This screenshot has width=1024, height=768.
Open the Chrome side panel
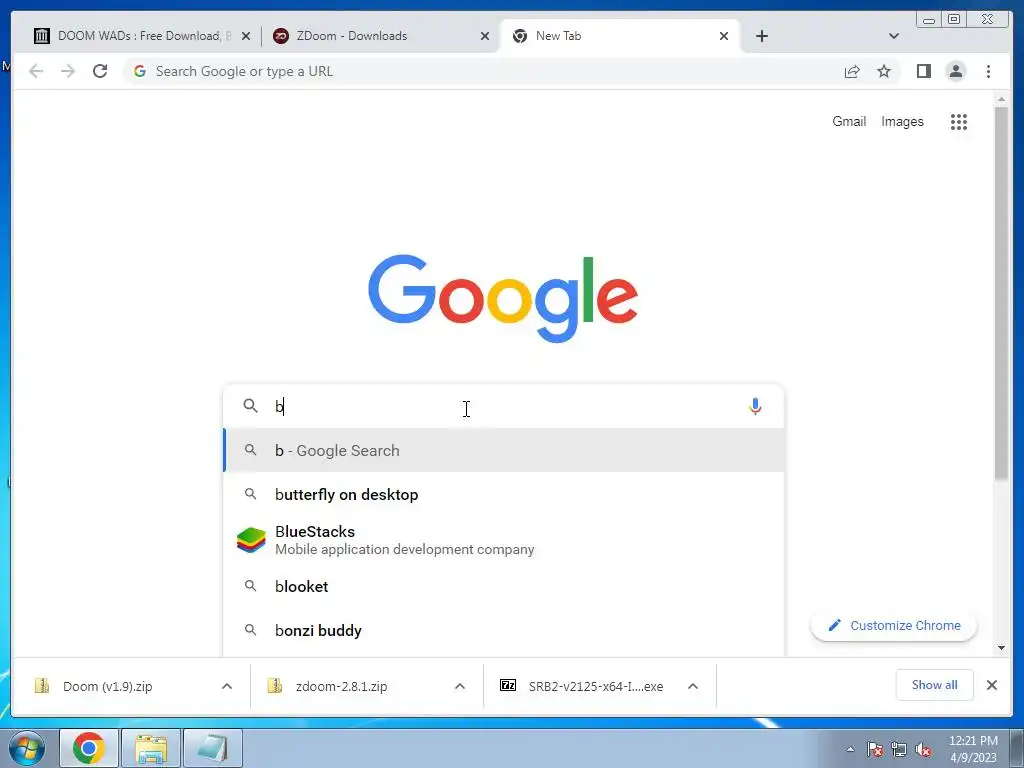point(923,71)
